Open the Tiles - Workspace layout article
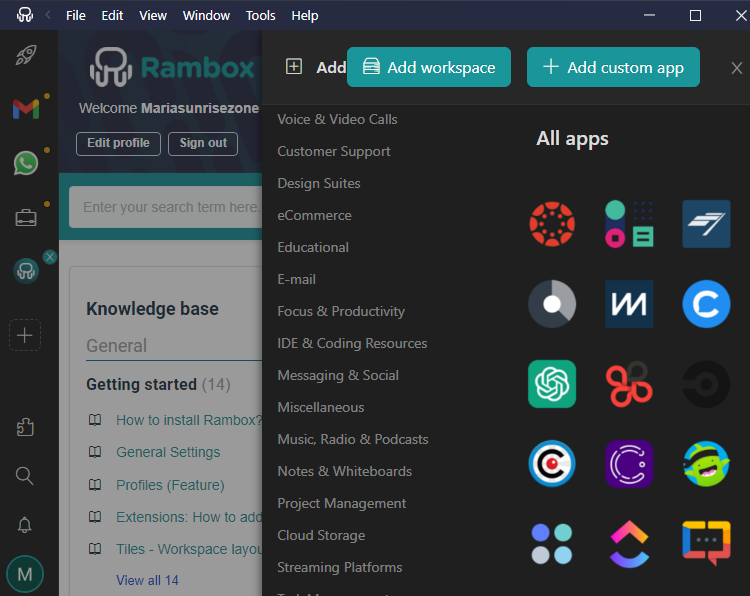This screenshot has width=750, height=596. point(189,549)
